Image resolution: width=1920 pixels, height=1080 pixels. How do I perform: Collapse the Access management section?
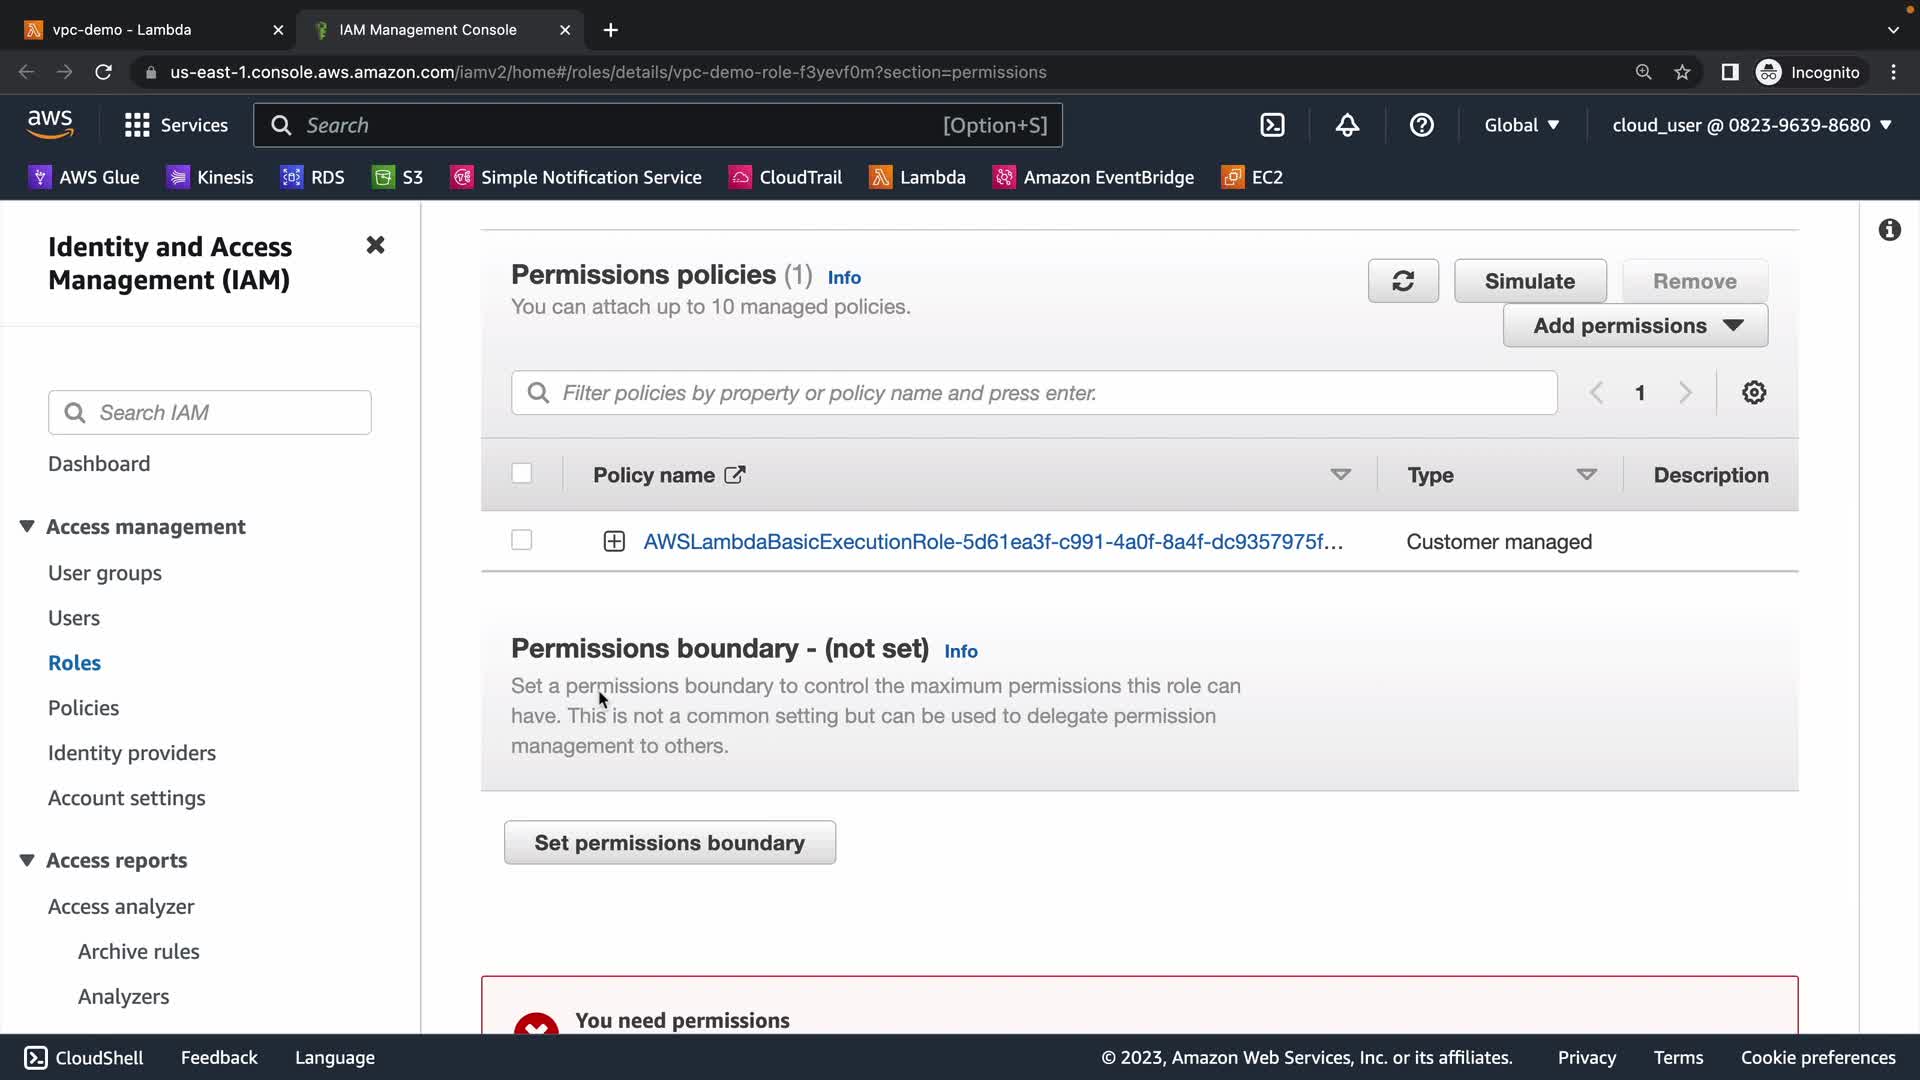tap(27, 527)
